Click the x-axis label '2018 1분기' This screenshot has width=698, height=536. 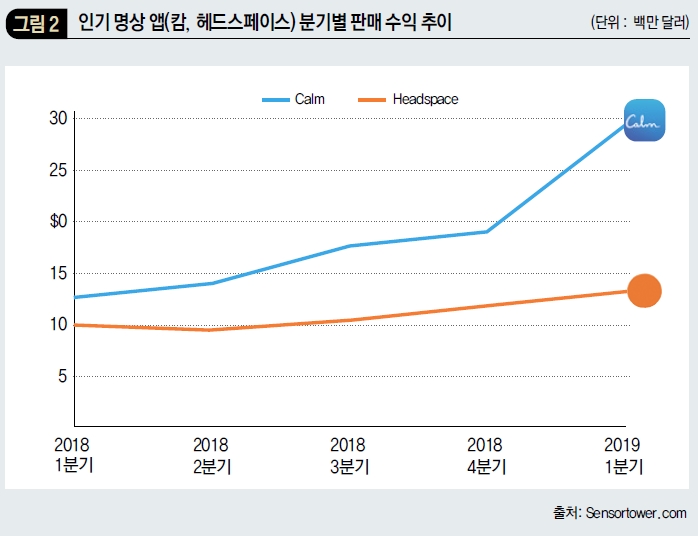(x=72, y=455)
